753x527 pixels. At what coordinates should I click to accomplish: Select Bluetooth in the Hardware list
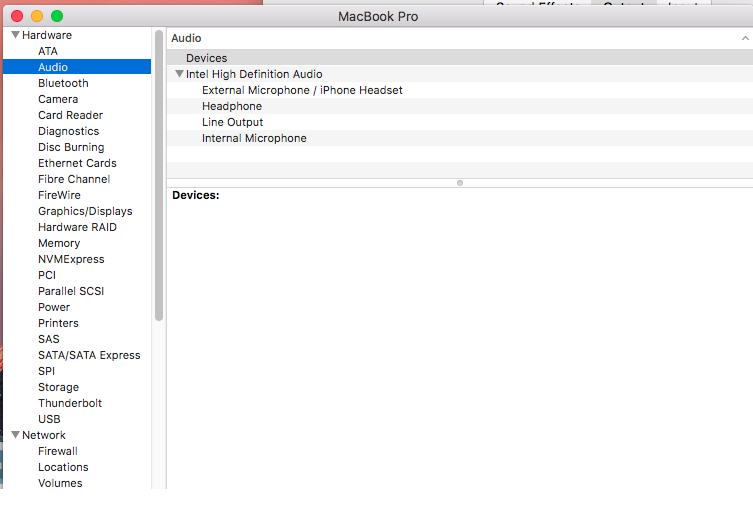(x=63, y=83)
